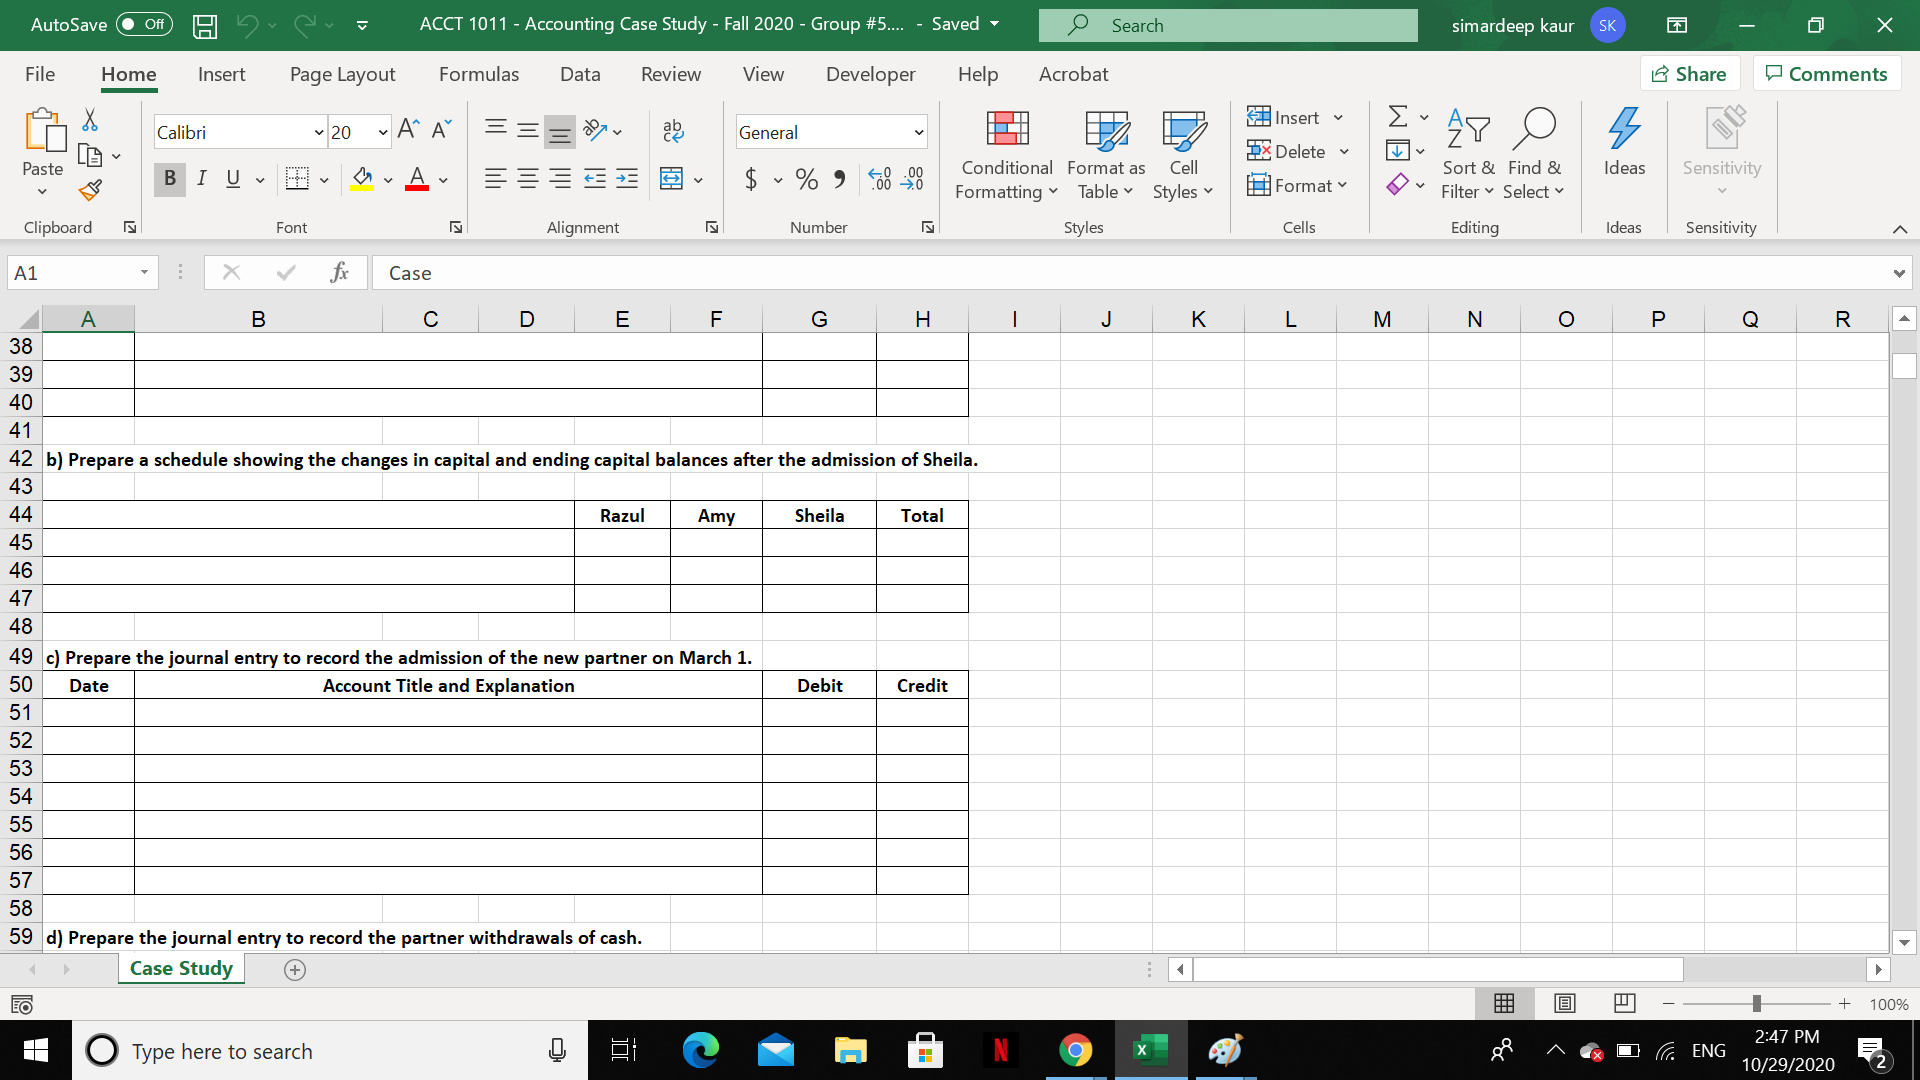
Task: Switch to the Formulas ribbon tab
Action: click(479, 74)
